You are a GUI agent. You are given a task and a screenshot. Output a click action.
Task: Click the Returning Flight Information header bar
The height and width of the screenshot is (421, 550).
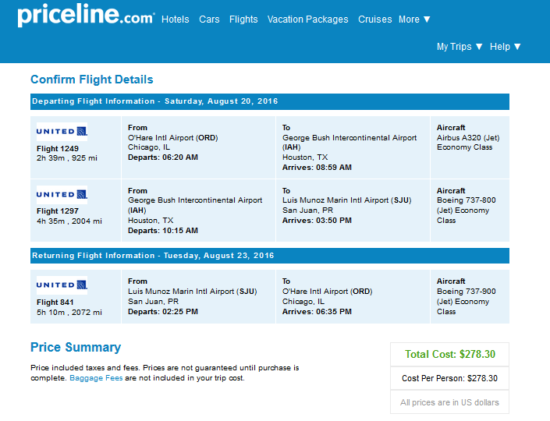pyautogui.click(x=270, y=255)
